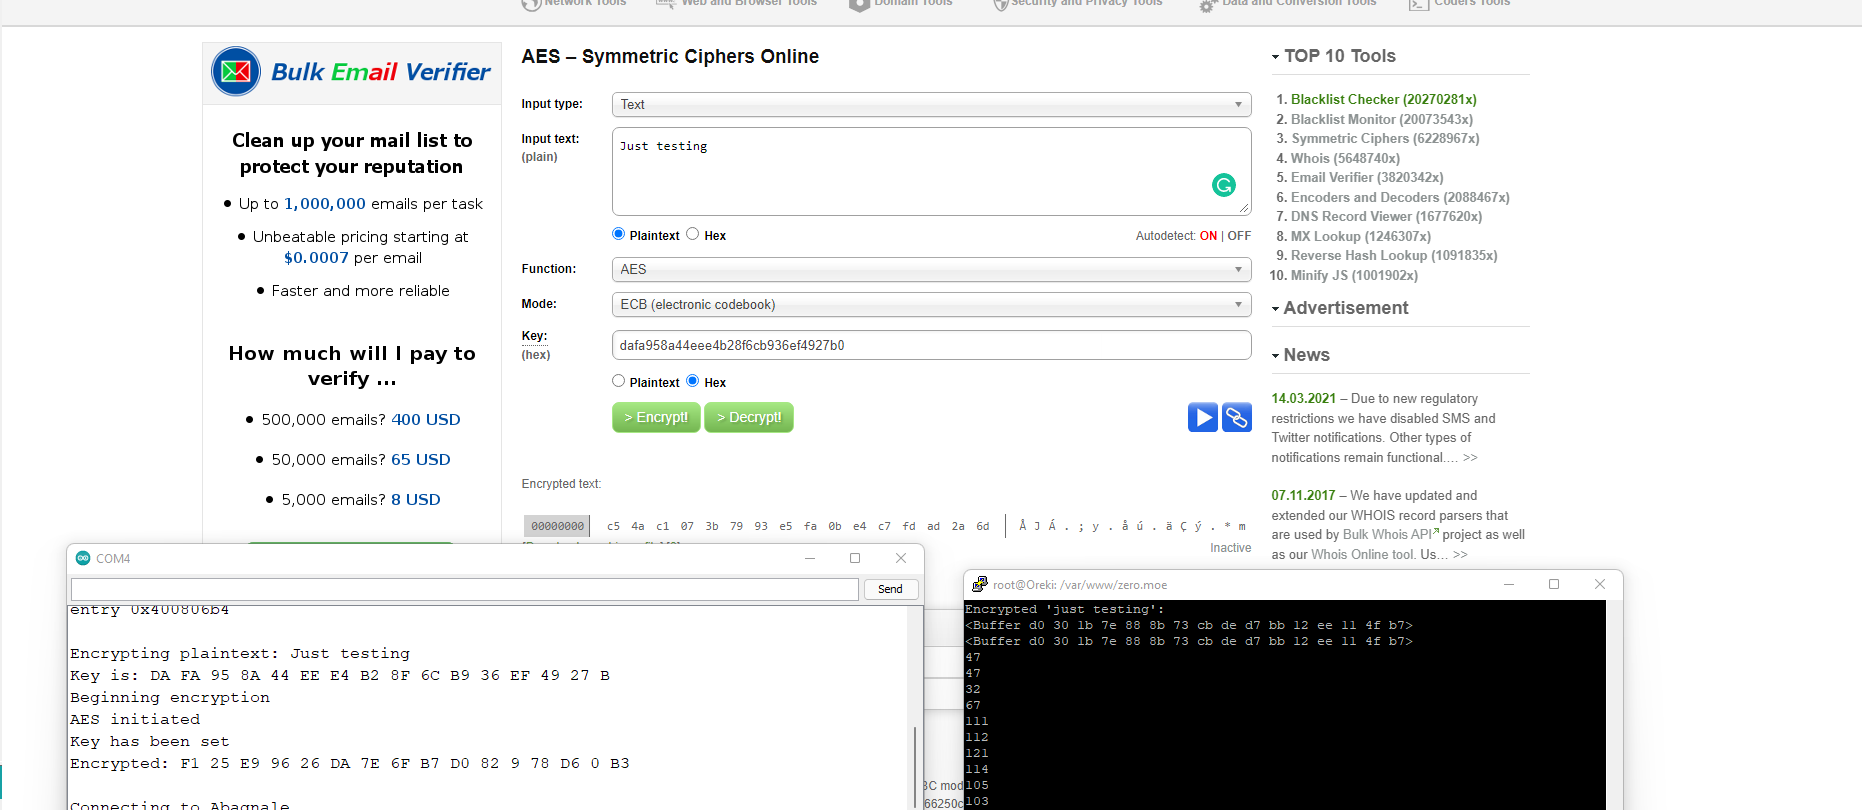Click the Bulk Email Verifier logo icon
This screenshot has width=1862, height=810.
click(236, 71)
